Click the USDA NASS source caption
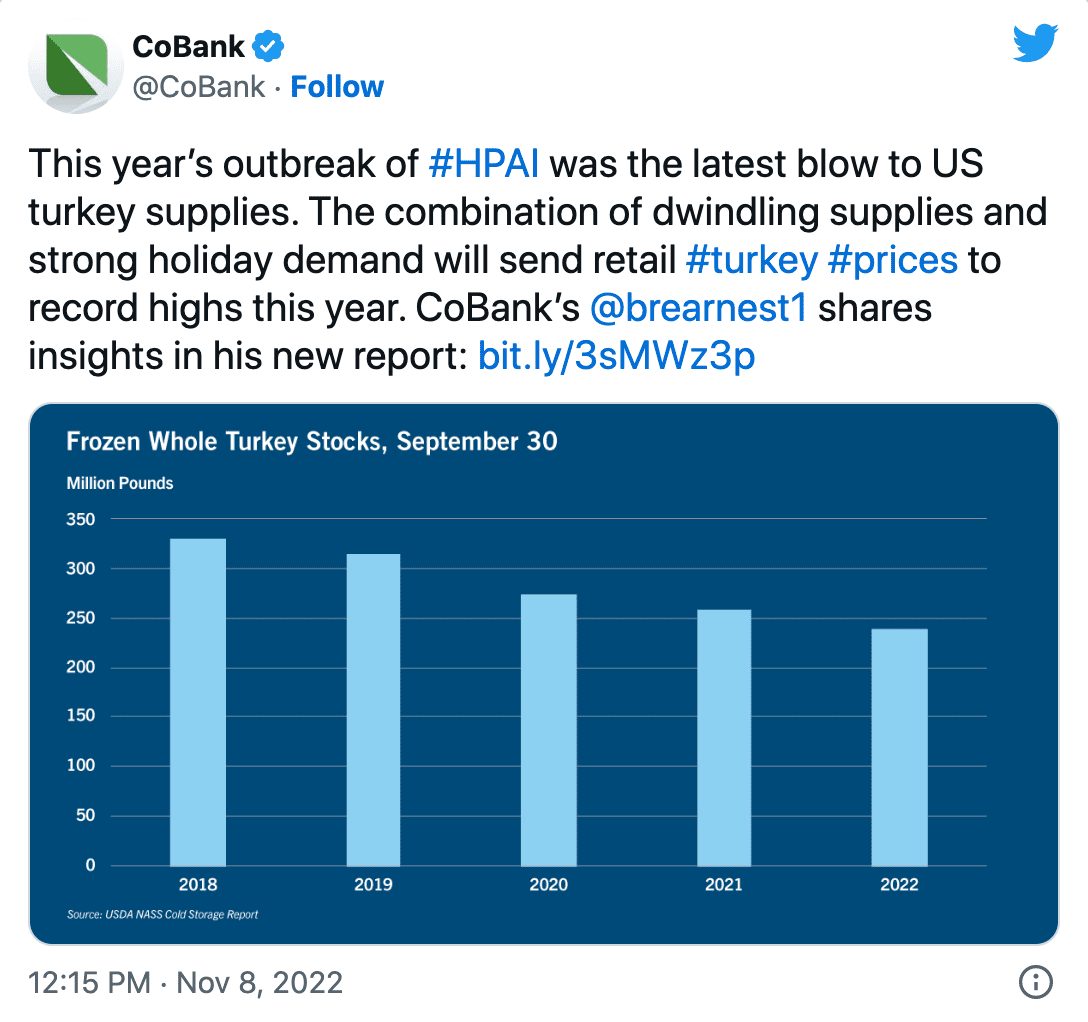The width and height of the screenshot is (1088, 1022). 162,914
